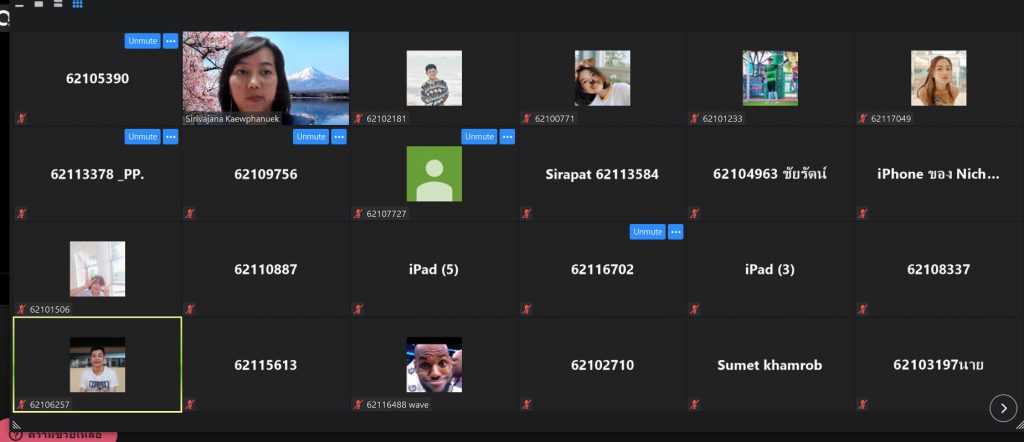Open more options for participant 62109756
This screenshot has width=1024, height=442.
coord(339,136)
